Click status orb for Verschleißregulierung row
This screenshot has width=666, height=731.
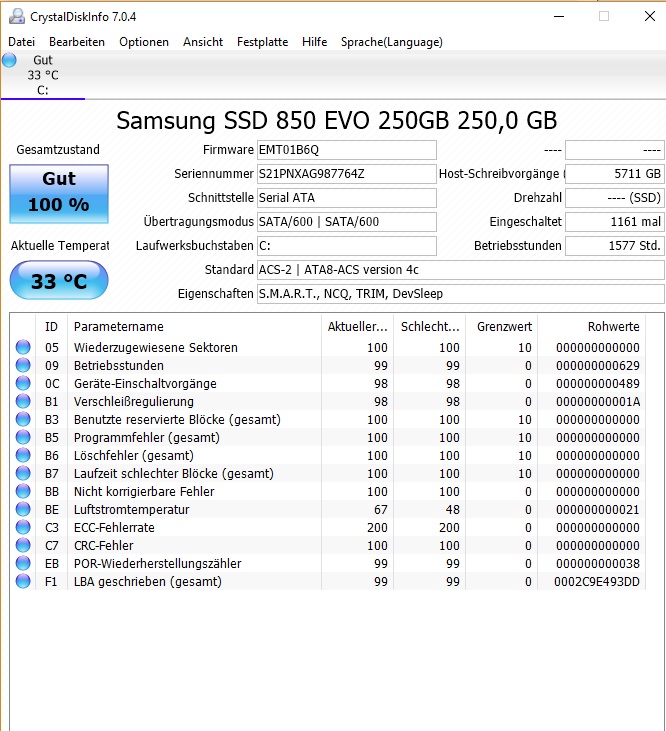click(x=23, y=401)
